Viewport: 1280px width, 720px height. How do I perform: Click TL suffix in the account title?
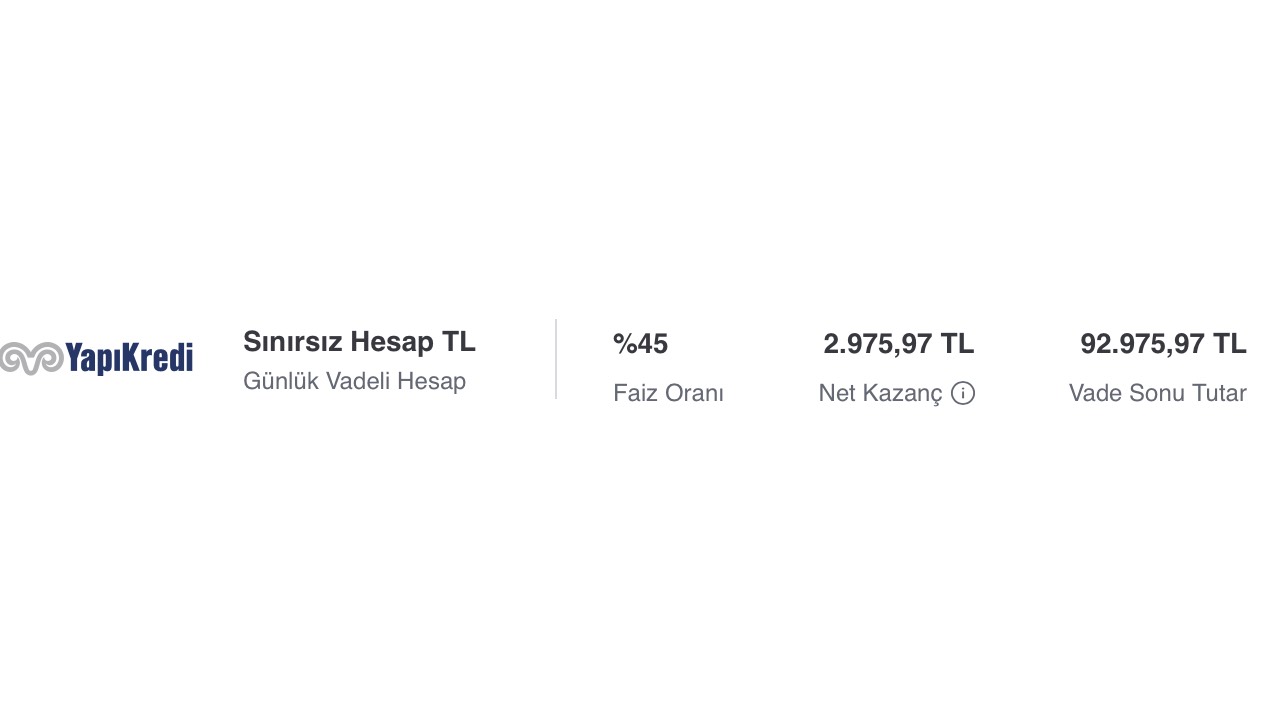tap(459, 342)
